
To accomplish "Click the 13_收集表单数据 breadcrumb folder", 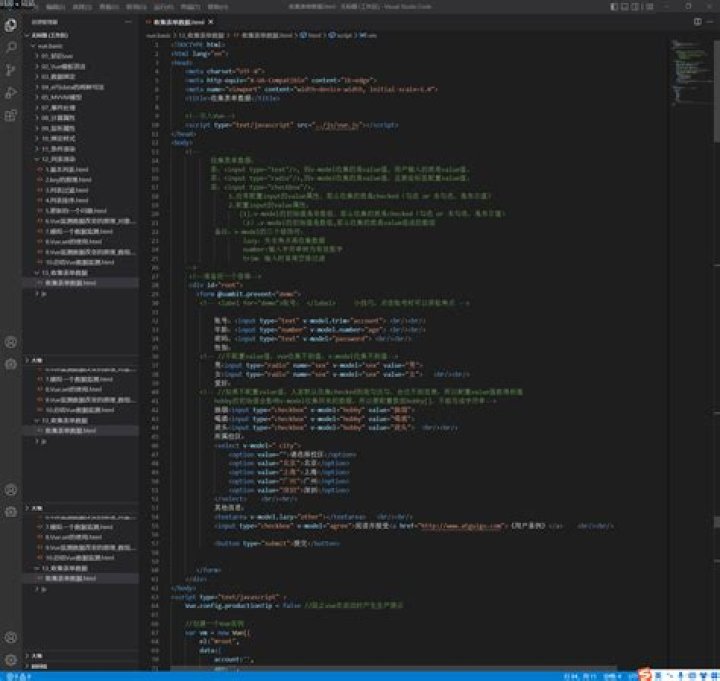I will tap(201, 35).
